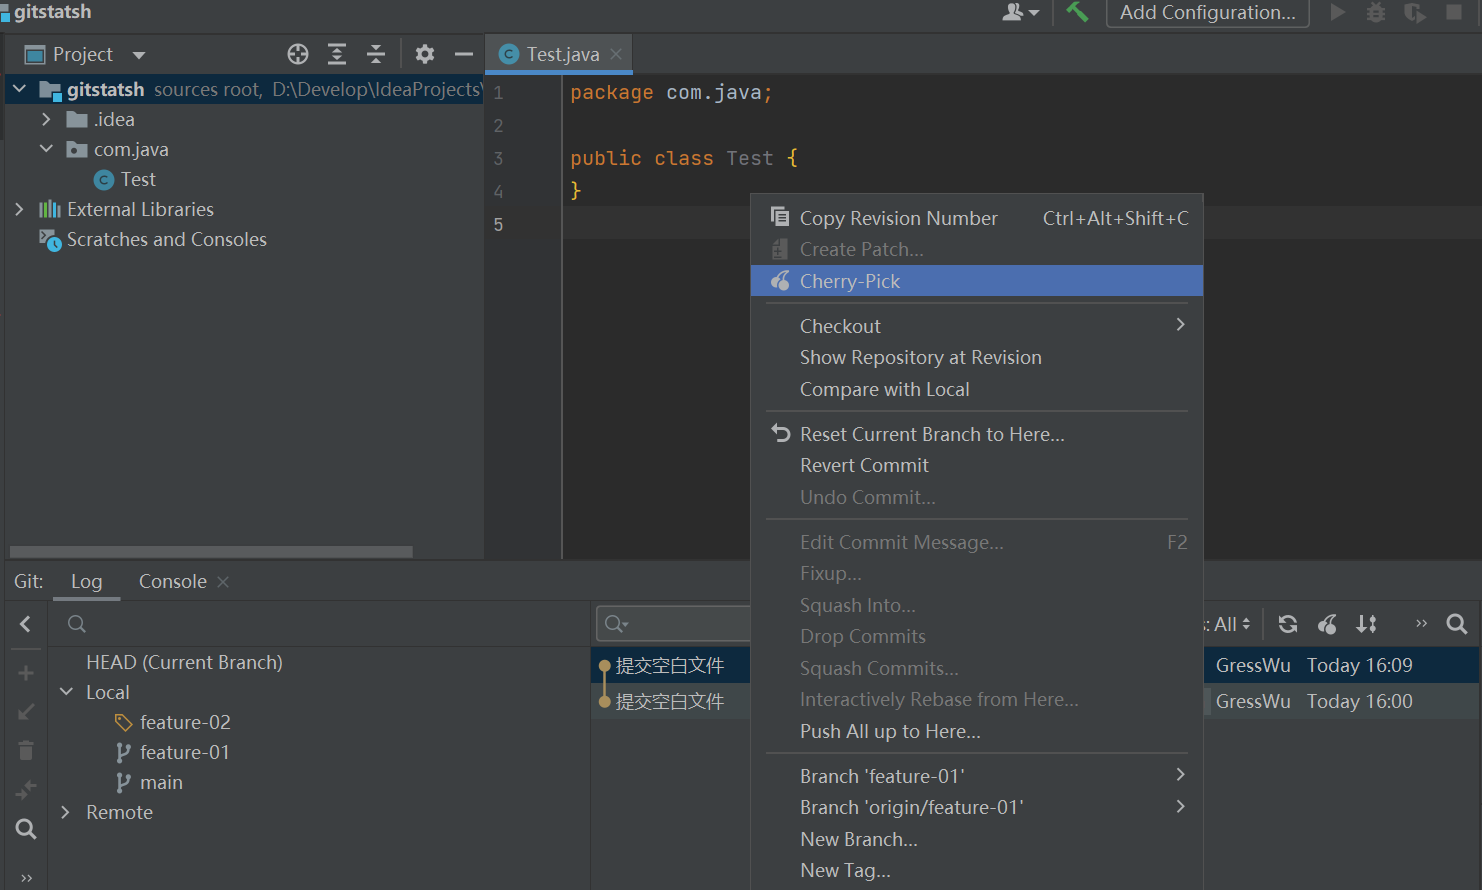Screen dimensions: 1482x890
Task: Expand more branch actions chevrons at bottom
Action: [x=26, y=878]
